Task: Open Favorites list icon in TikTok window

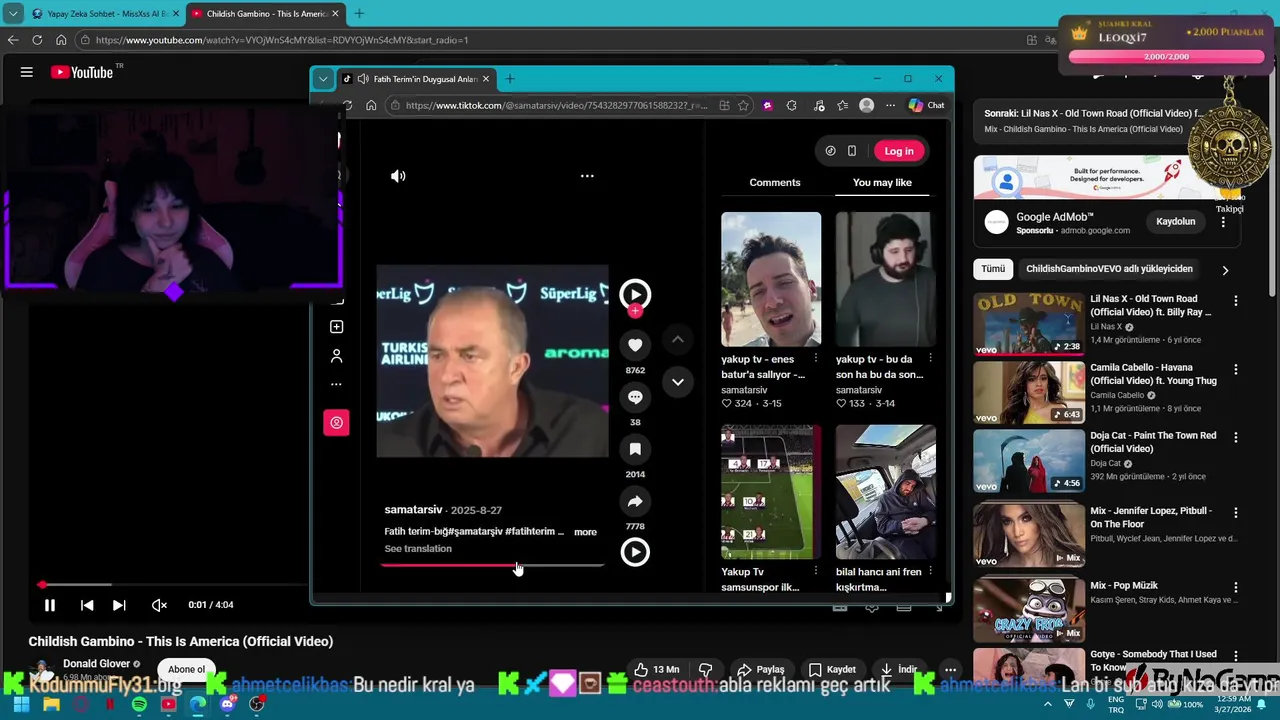Action: click(x=843, y=105)
